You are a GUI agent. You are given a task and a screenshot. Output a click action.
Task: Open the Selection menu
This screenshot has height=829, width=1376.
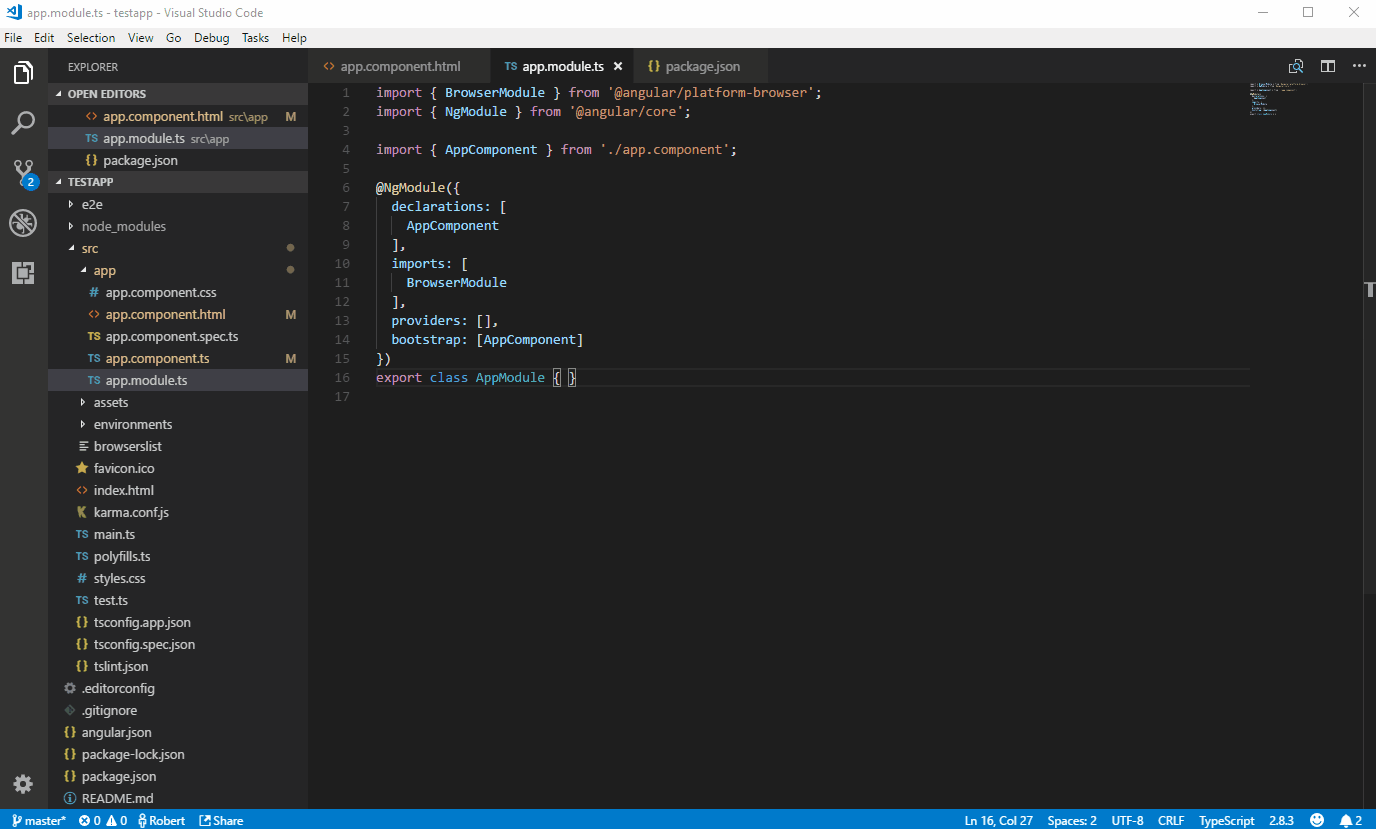pos(91,38)
